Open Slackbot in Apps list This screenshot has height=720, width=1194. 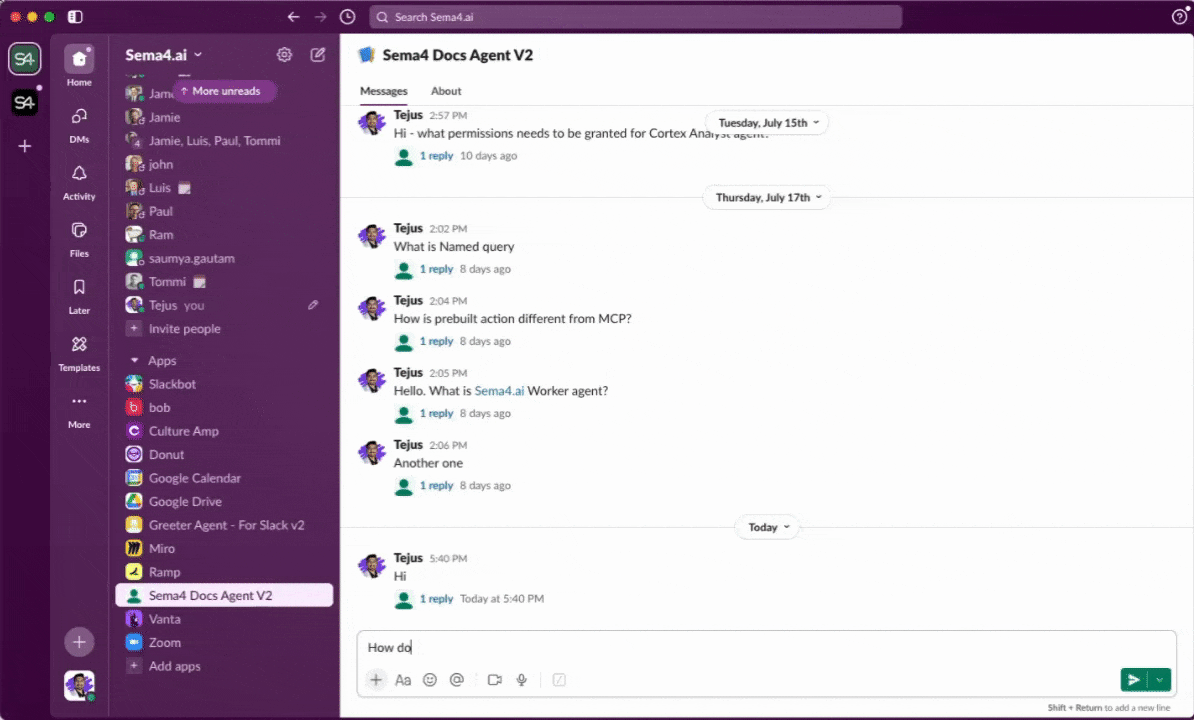click(x=224, y=384)
